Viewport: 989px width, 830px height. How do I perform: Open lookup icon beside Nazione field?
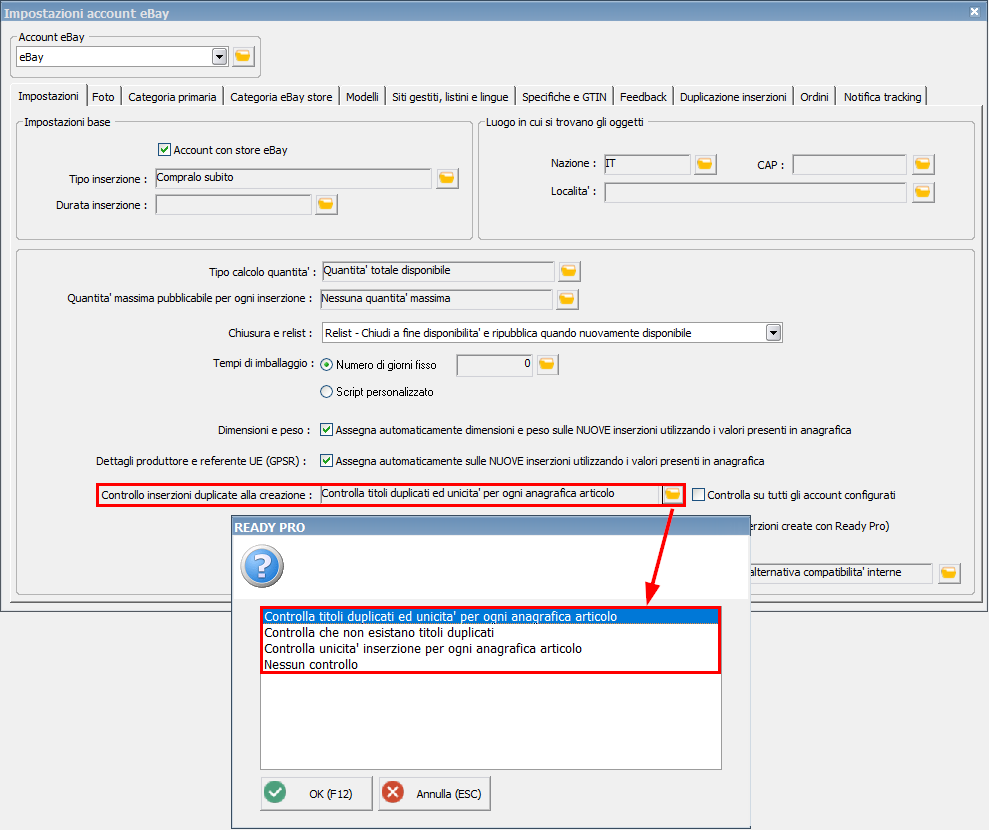pos(705,165)
